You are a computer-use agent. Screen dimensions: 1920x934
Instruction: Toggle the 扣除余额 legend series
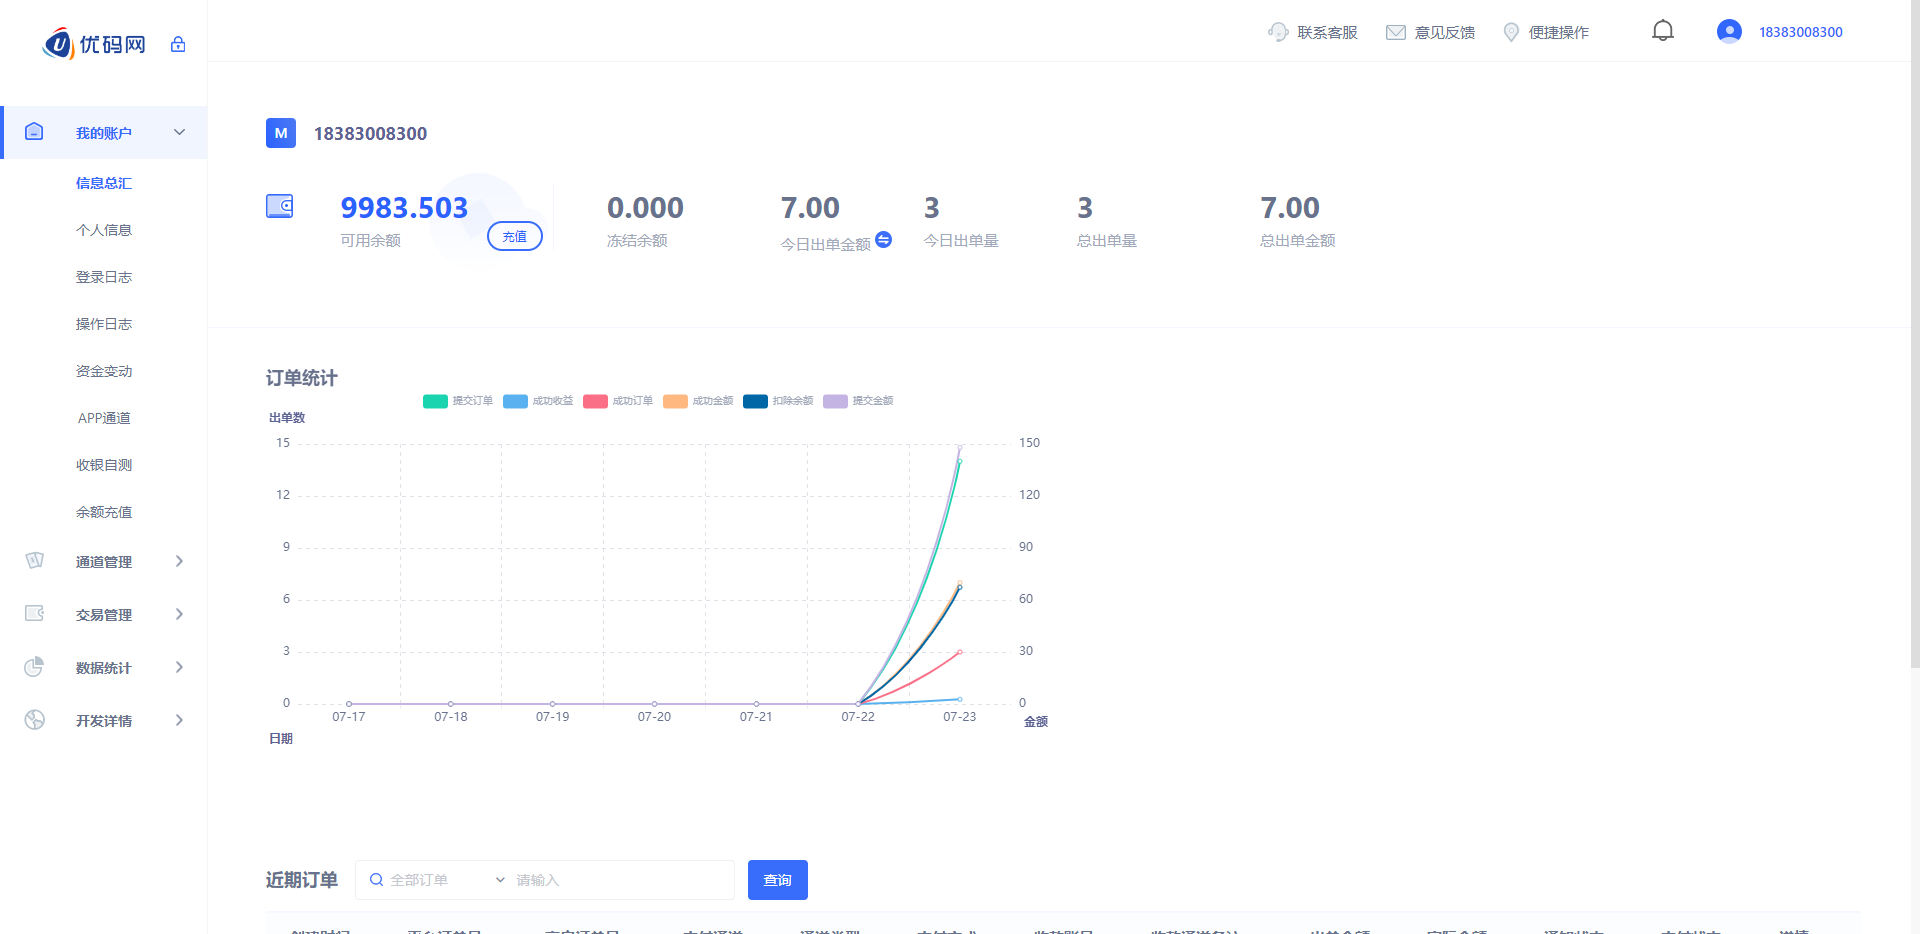(x=778, y=401)
